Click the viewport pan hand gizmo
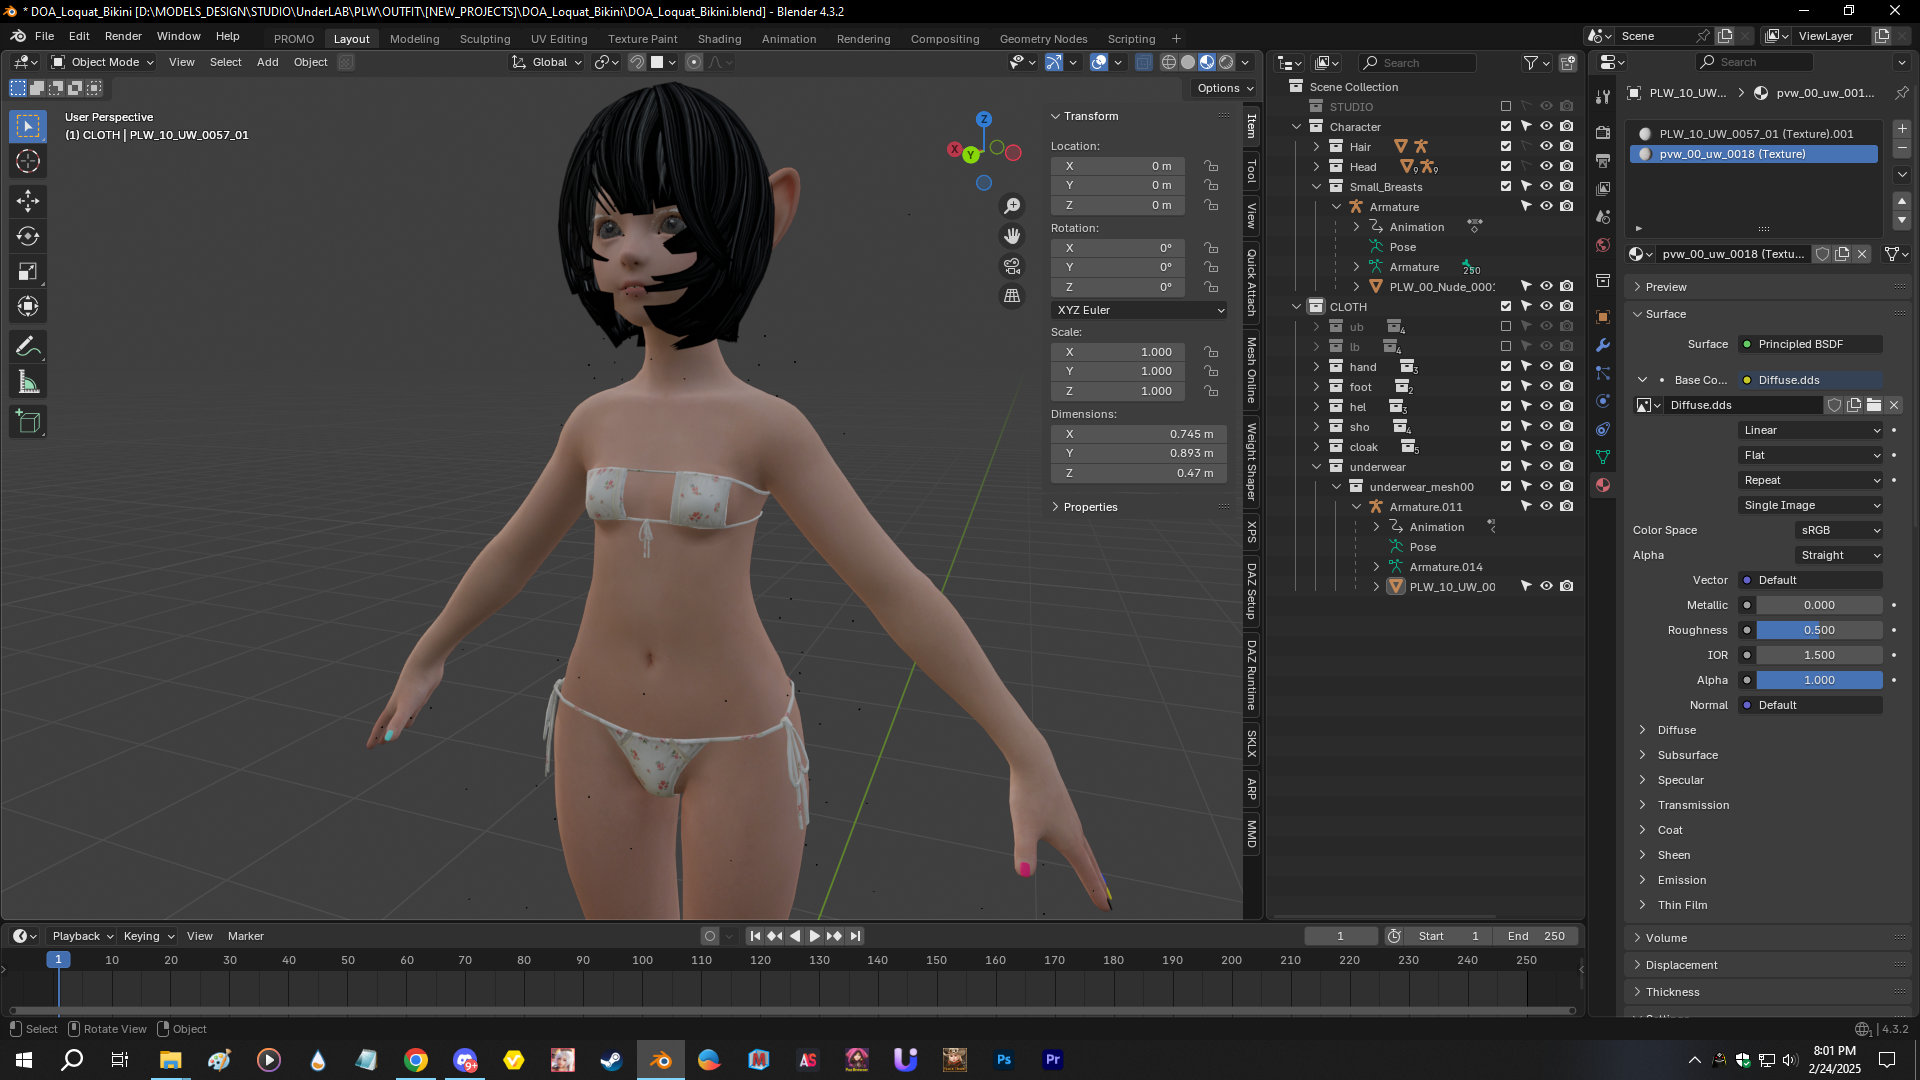Viewport: 1920px width, 1080px height. click(x=1012, y=236)
